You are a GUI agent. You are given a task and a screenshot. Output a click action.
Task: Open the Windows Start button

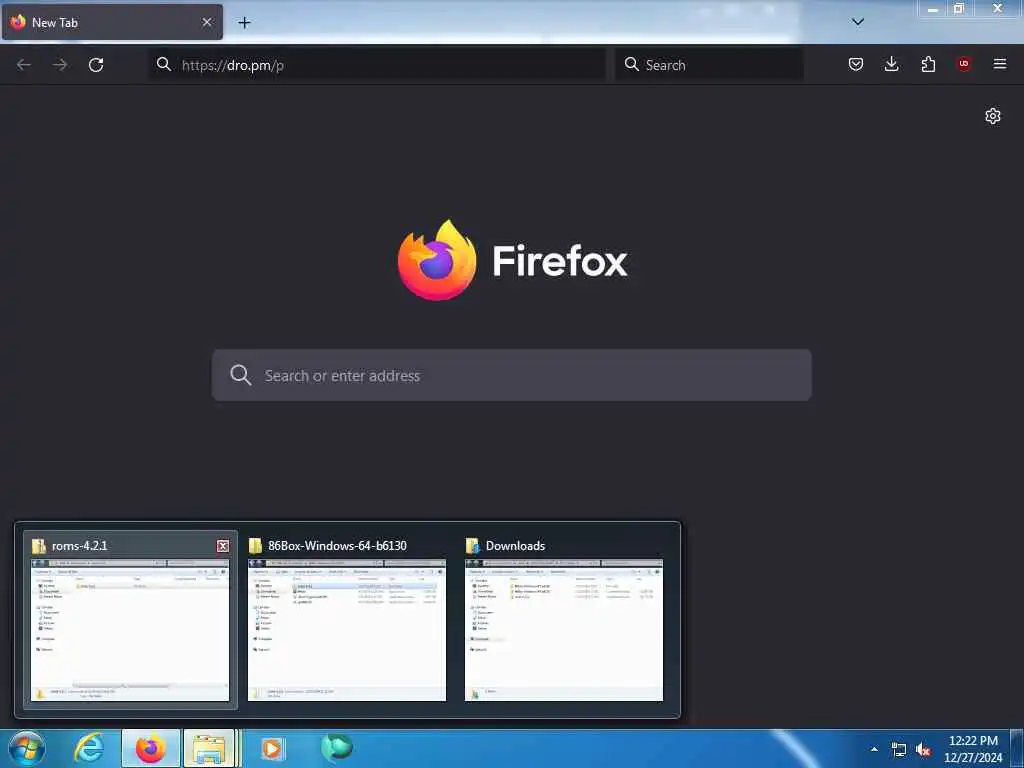click(x=27, y=748)
